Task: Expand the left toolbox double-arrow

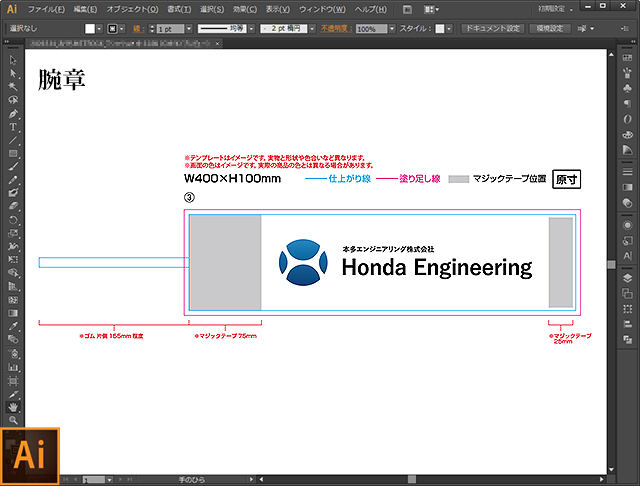Action: coord(7,42)
